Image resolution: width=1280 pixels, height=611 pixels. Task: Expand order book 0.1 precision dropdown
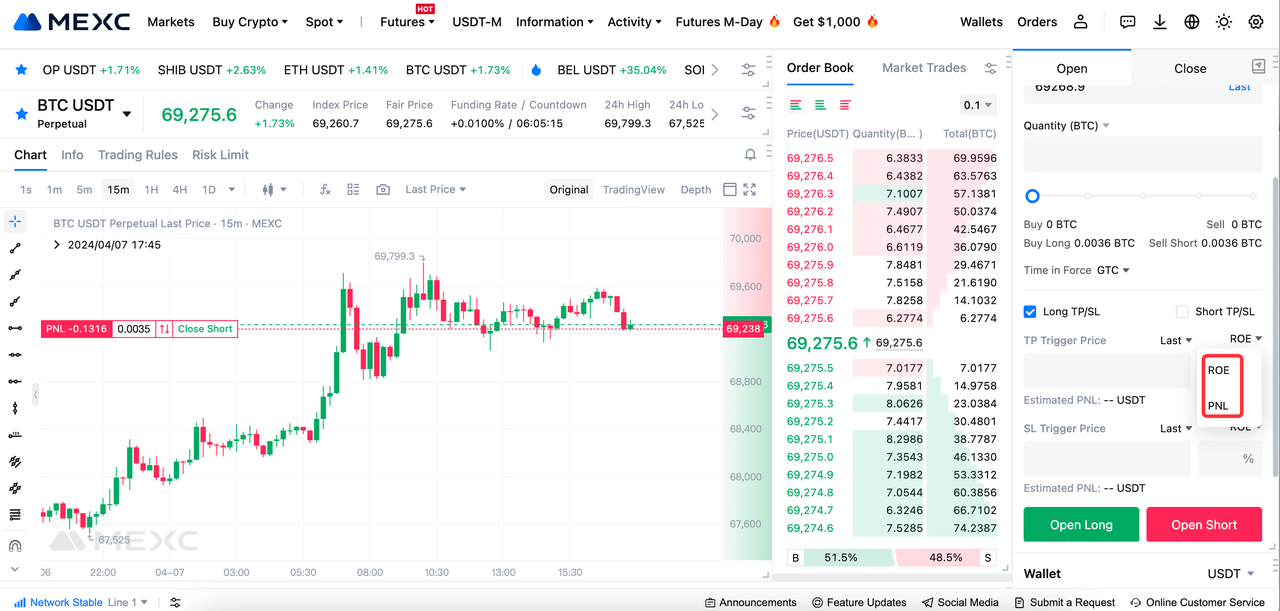[978, 105]
